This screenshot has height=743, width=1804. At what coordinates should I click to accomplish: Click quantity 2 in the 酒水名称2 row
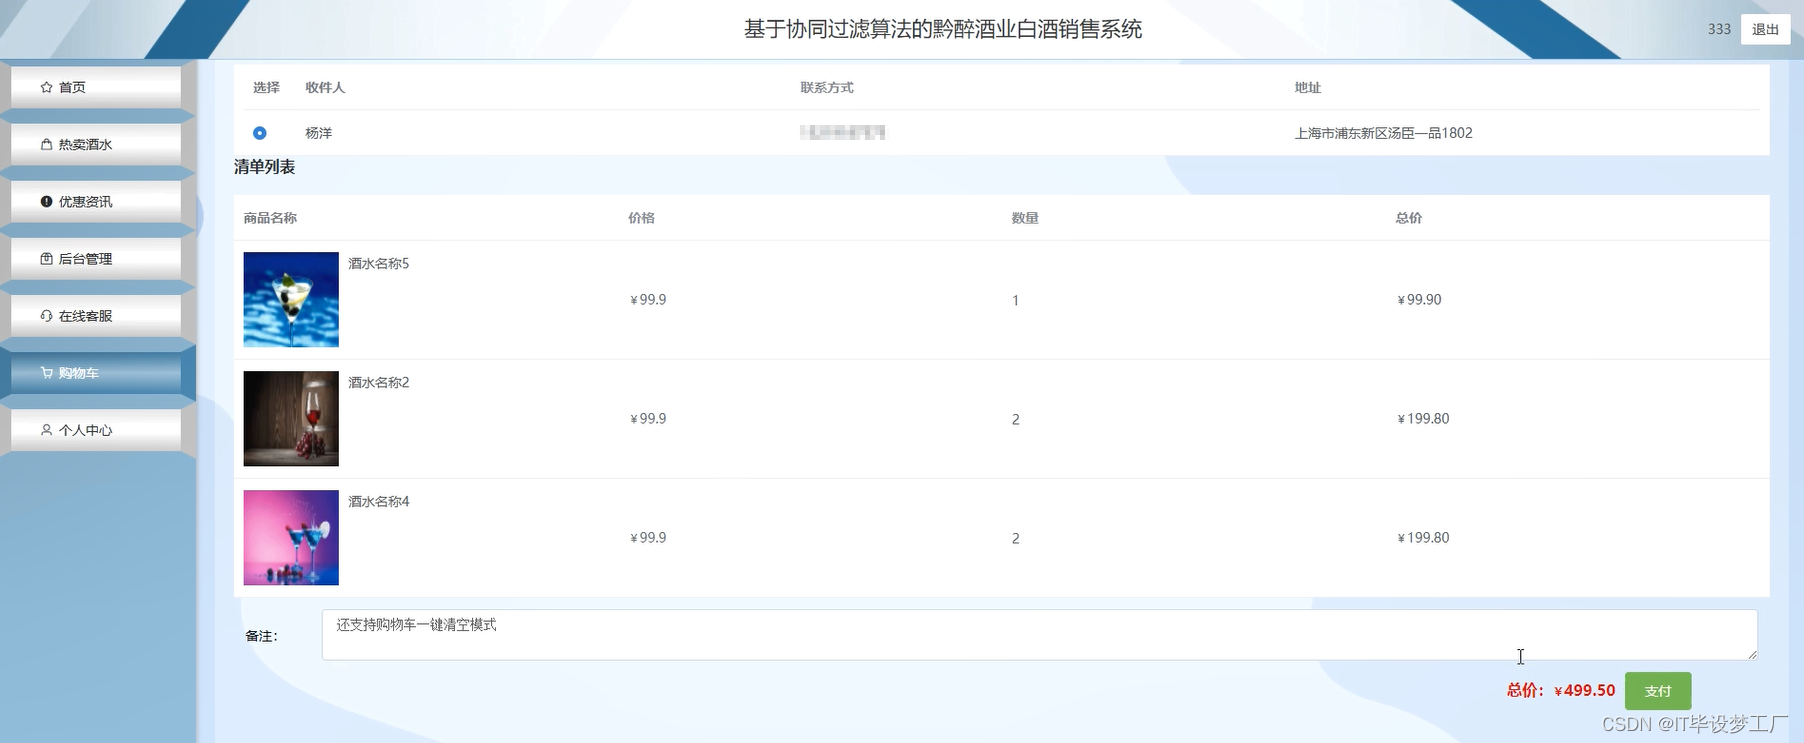1016,420
